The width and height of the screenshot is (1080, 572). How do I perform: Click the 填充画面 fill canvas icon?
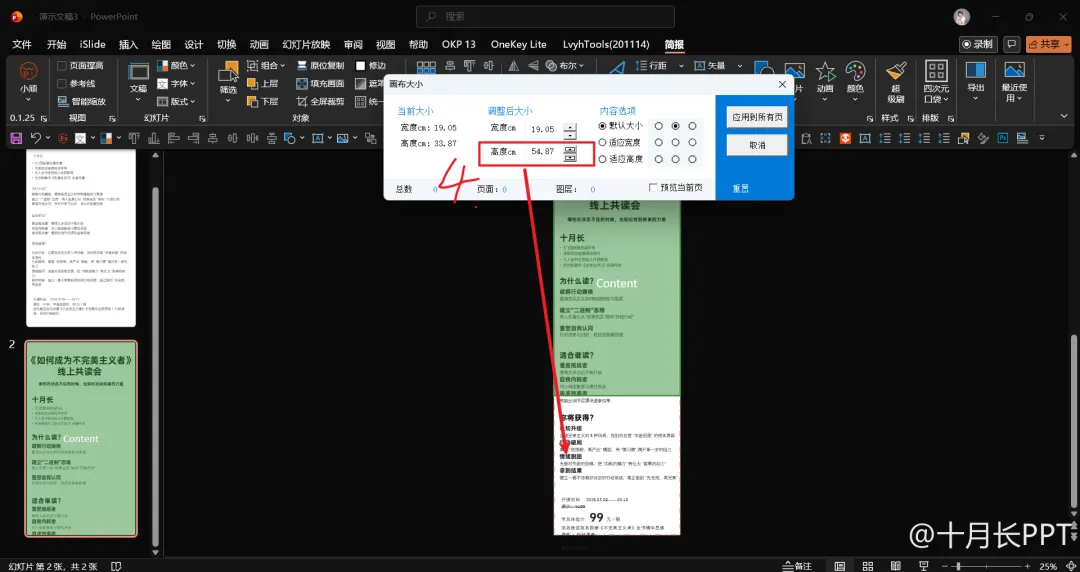coord(302,83)
